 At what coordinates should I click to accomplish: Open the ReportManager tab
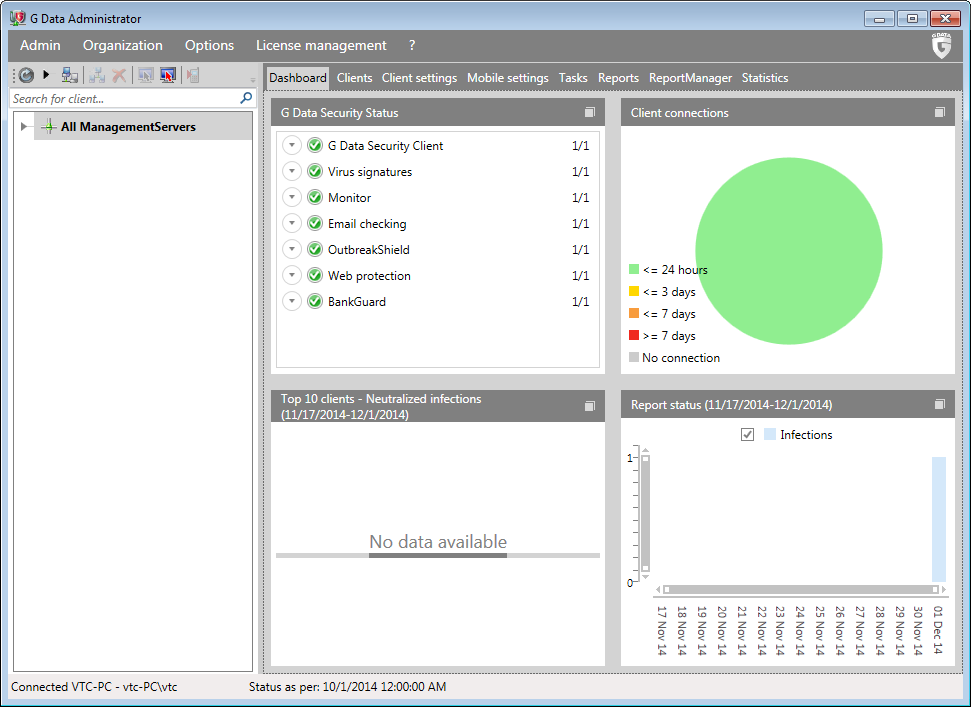coord(690,78)
